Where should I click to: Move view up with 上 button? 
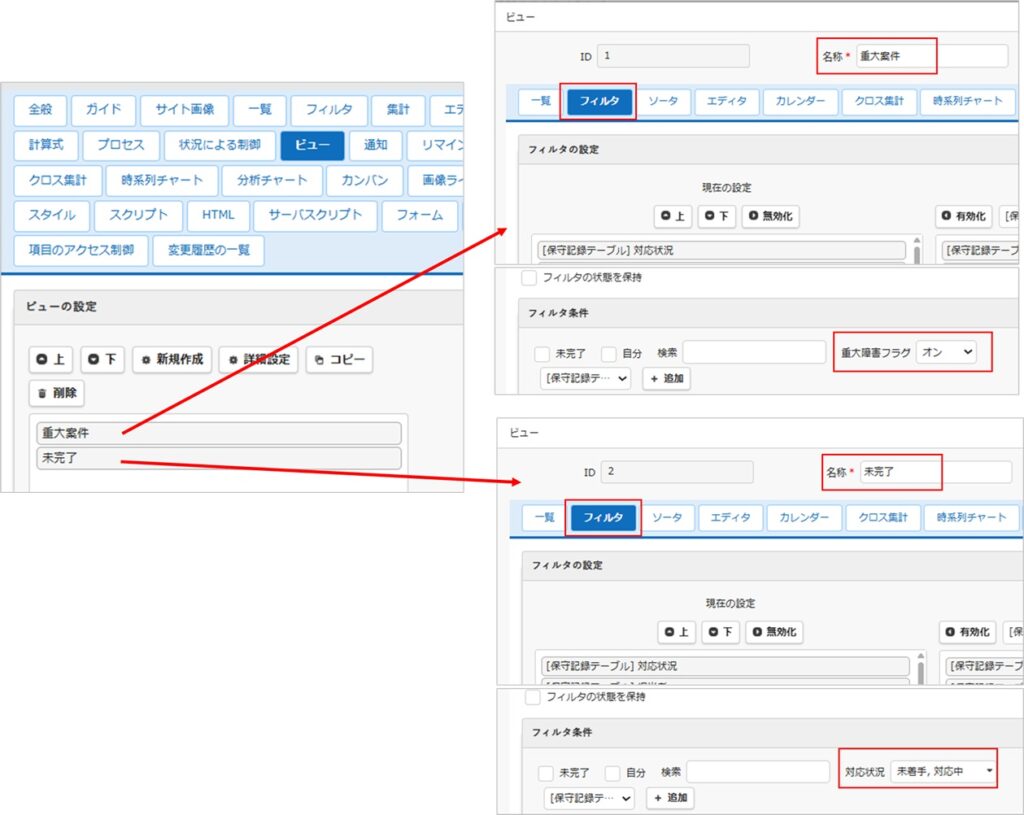(x=50, y=360)
